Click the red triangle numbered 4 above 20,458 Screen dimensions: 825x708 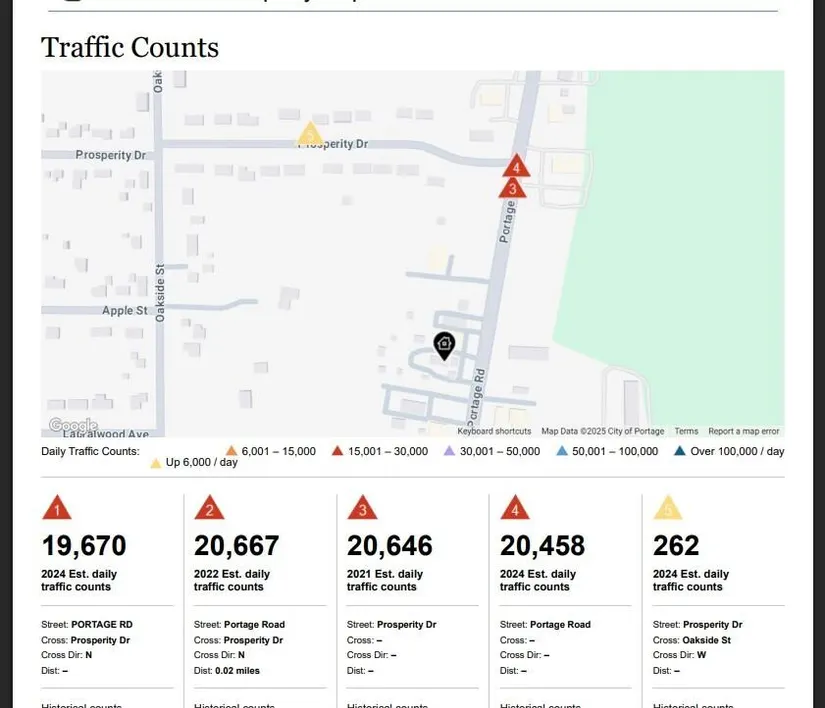click(x=515, y=508)
